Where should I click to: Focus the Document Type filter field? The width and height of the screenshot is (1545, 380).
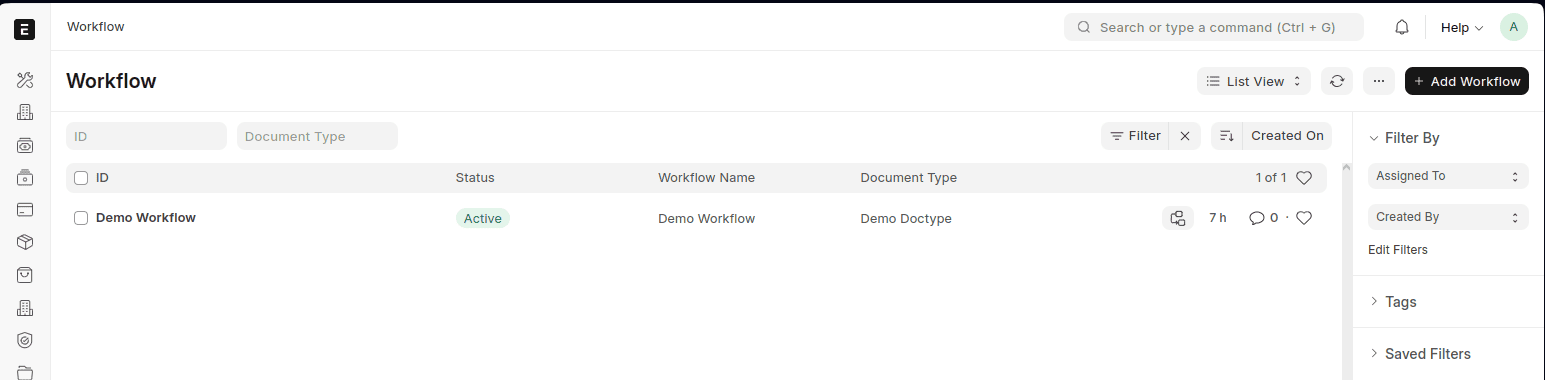pos(317,136)
